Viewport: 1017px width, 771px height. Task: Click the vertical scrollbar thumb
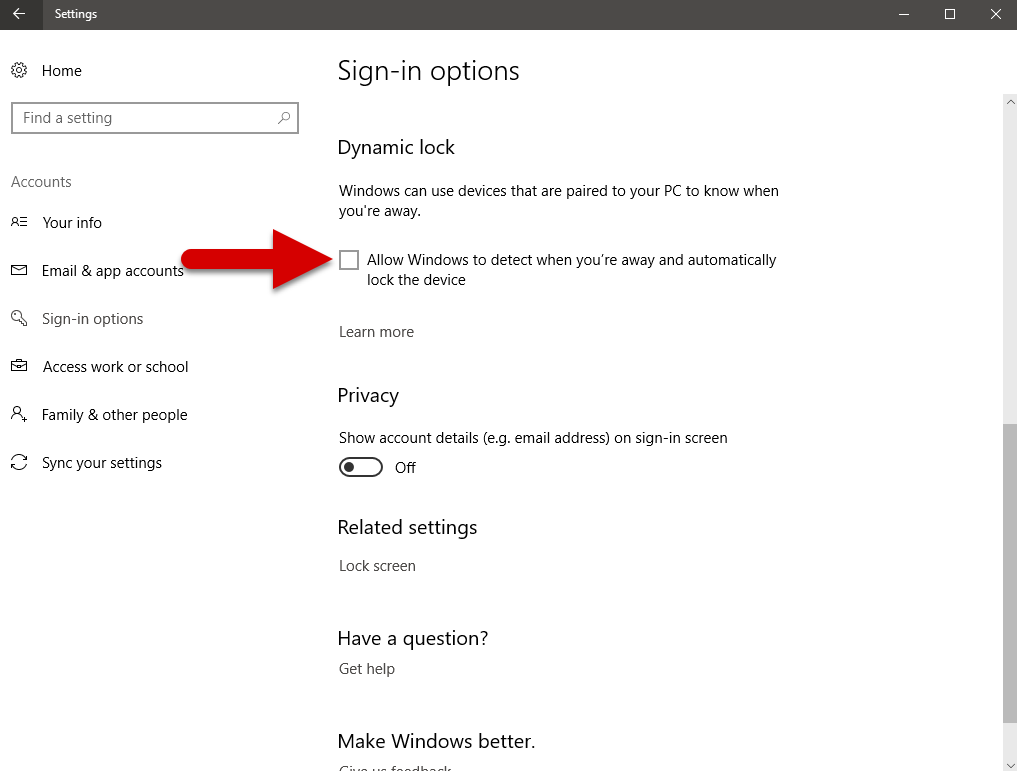click(1010, 574)
